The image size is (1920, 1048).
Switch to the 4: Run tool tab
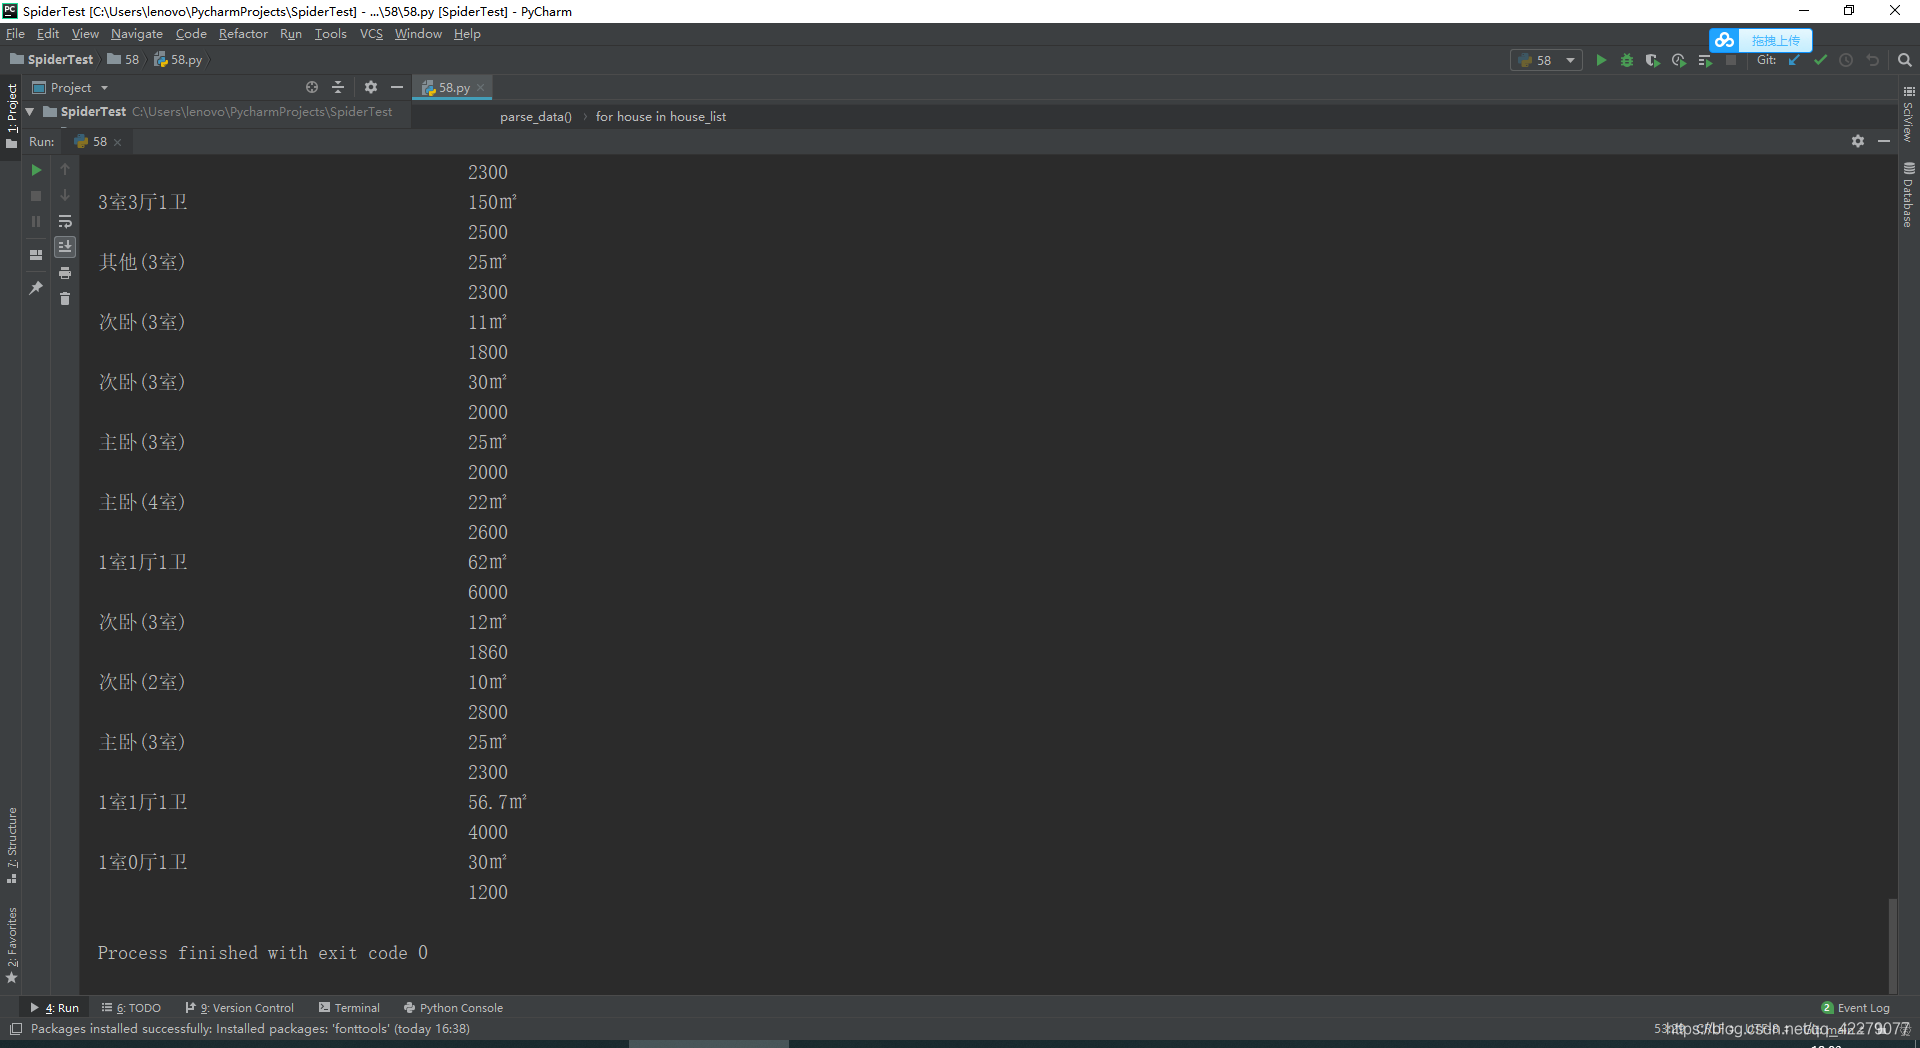(55, 1008)
